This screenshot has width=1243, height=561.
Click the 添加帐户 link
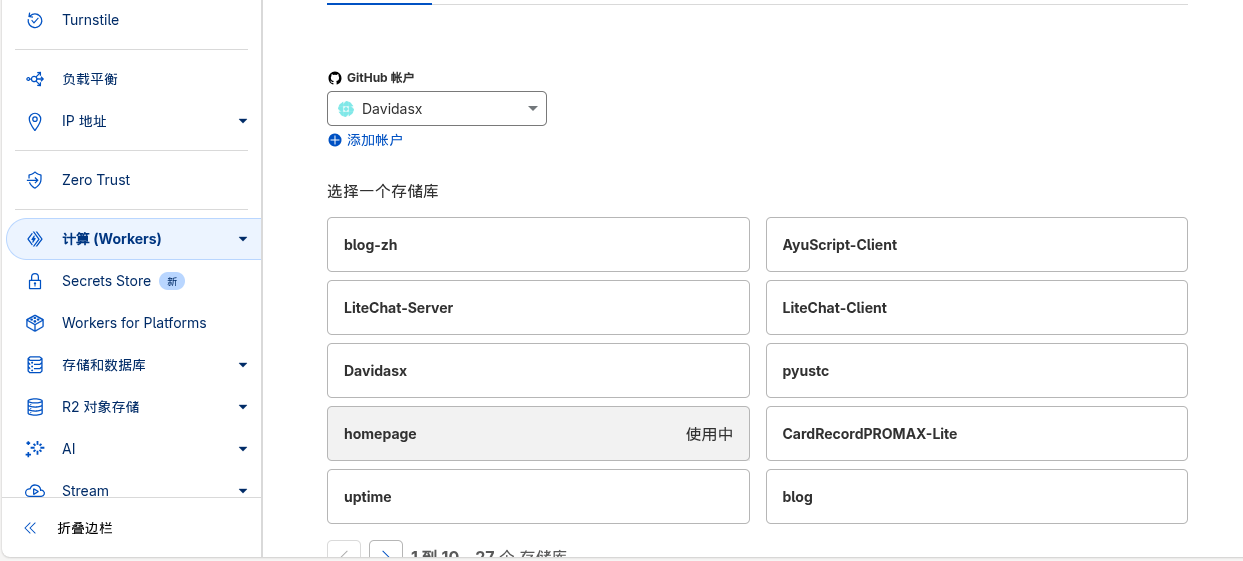point(375,140)
